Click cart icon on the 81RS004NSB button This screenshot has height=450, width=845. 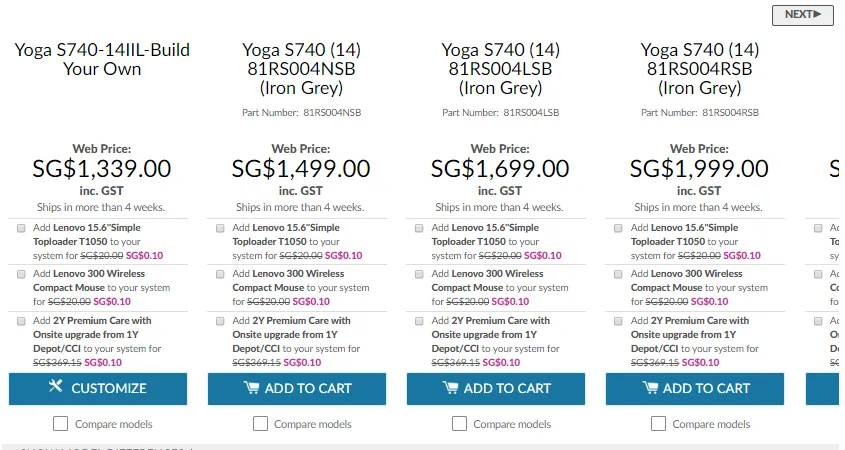click(251, 388)
